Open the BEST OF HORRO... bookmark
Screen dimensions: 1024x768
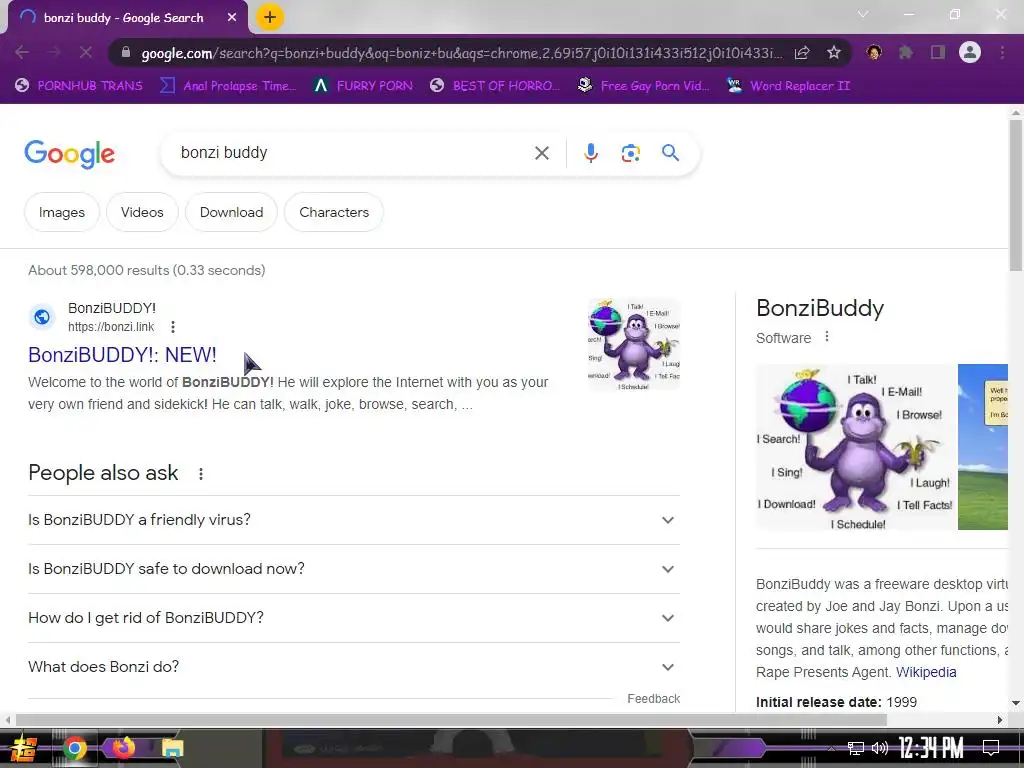click(495, 86)
